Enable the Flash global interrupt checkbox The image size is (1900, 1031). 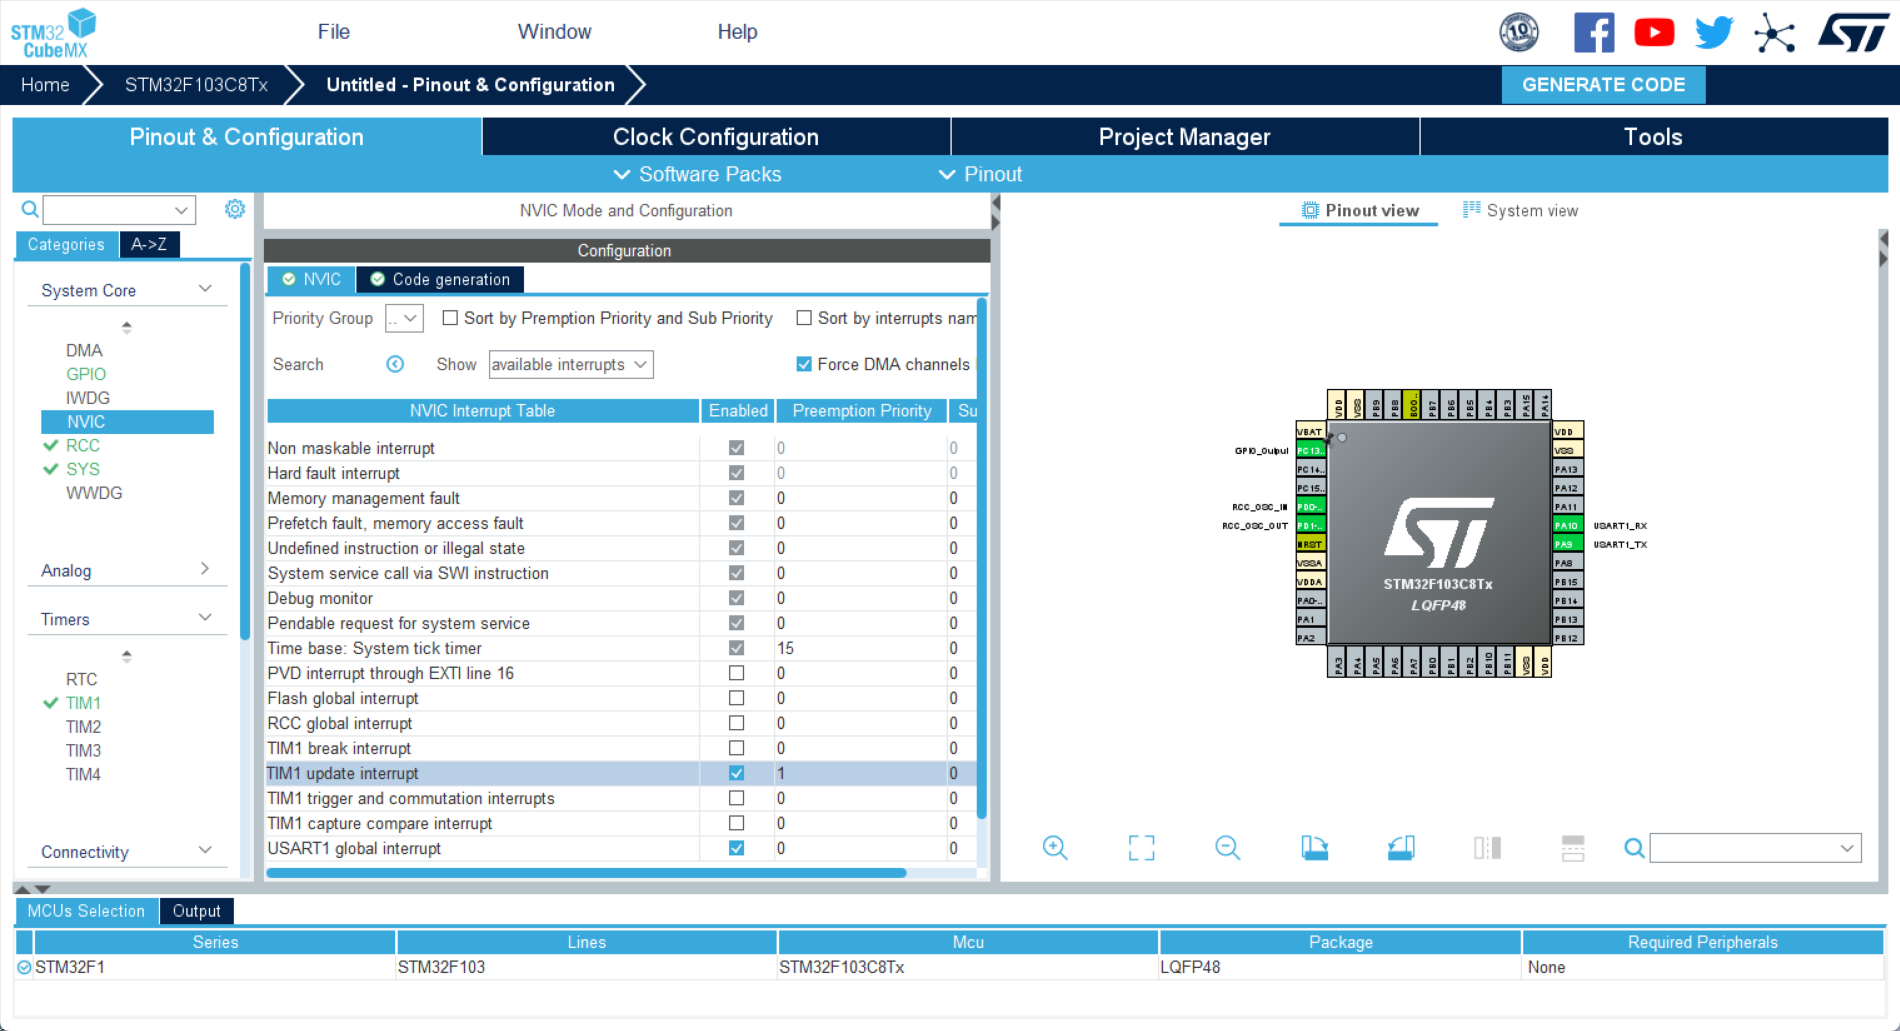tap(737, 698)
